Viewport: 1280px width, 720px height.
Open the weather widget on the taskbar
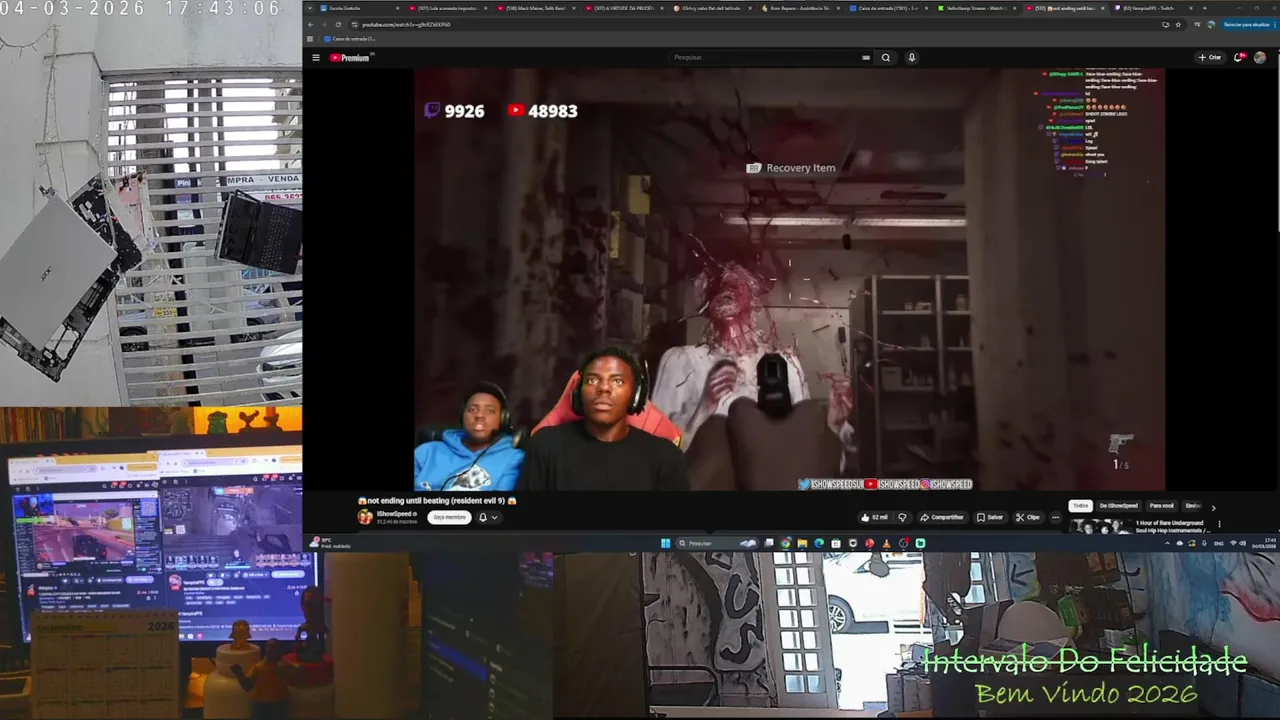(330, 543)
